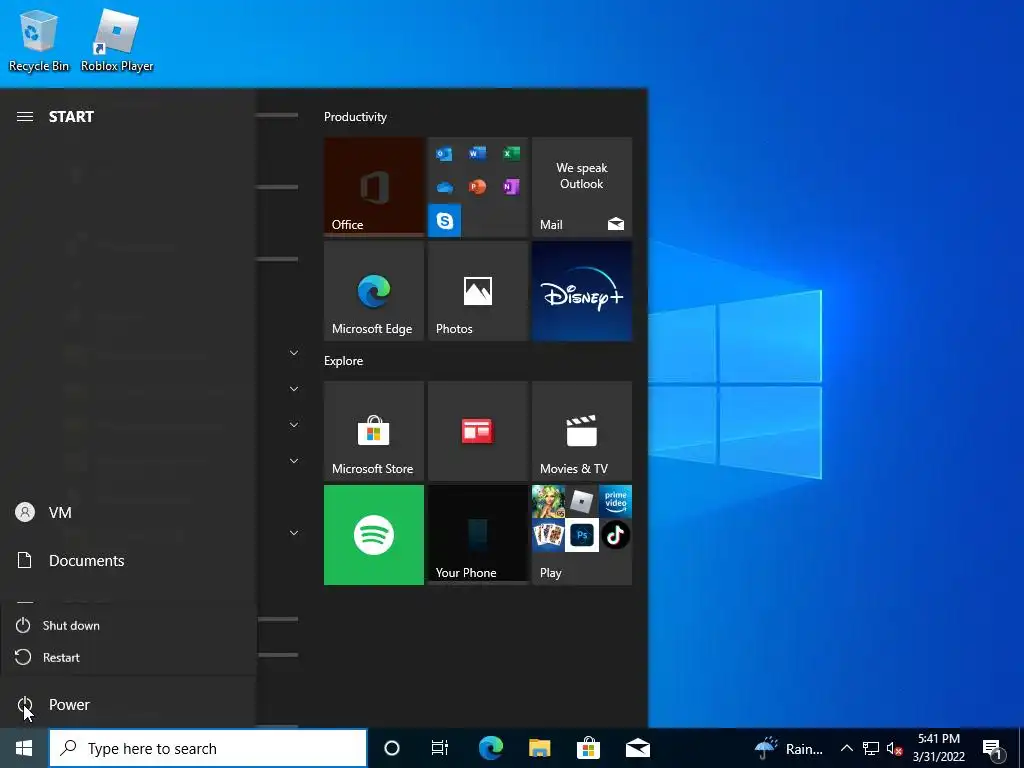Viewport: 1024px width, 768px height.
Task: Launch Word from the Office apps tile
Action: click(477, 154)
